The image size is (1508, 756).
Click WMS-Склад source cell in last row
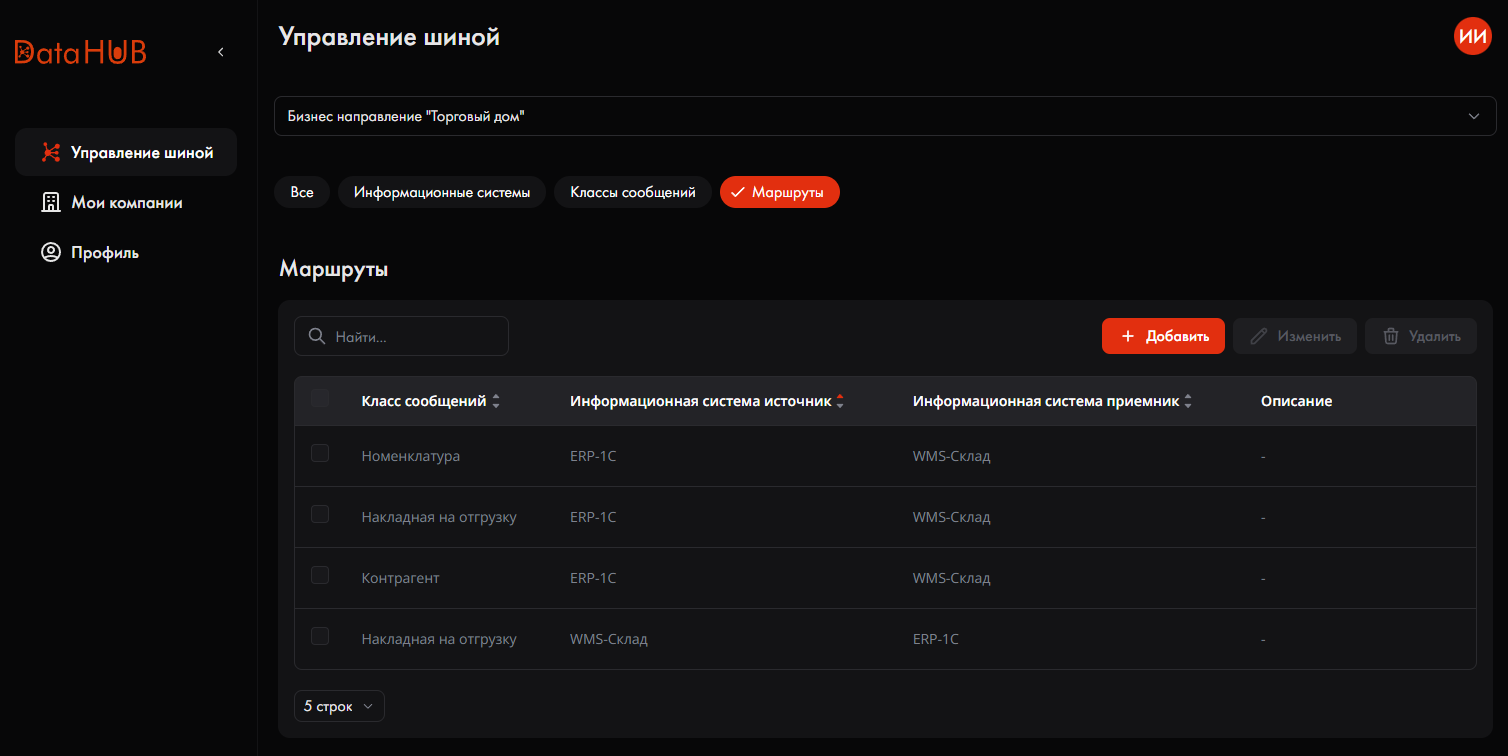point(609,639)
